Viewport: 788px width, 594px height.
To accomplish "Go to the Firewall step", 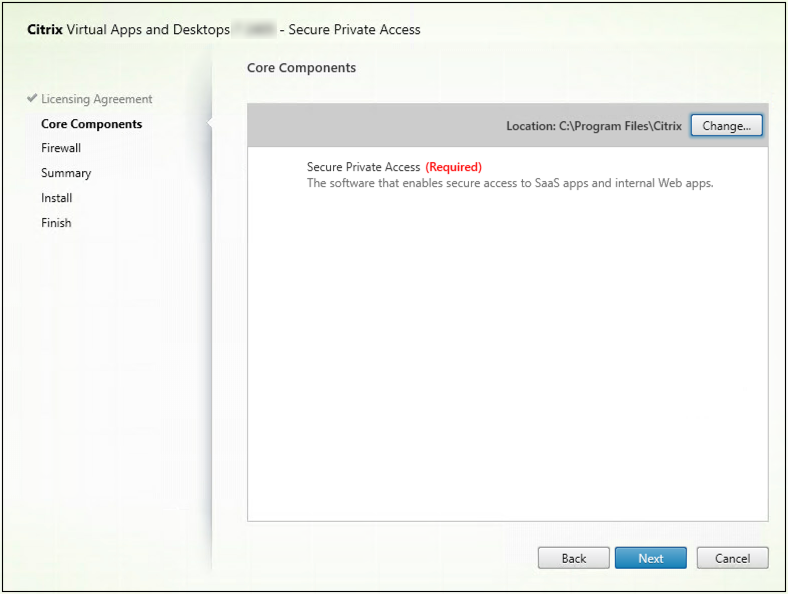I will [61, 148].
